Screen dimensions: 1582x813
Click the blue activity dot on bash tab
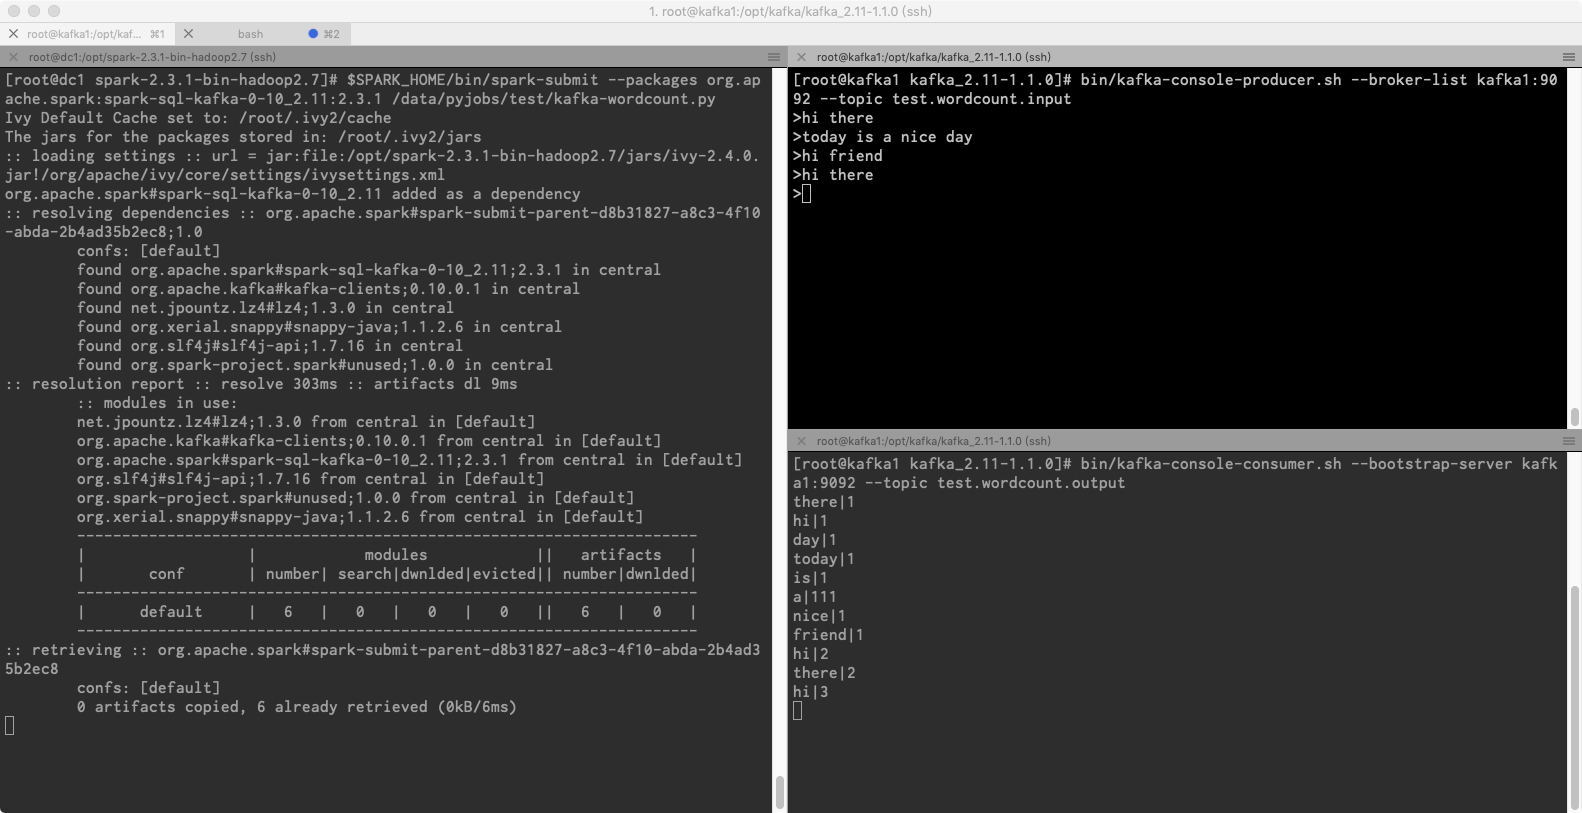(x=313, y=34)
